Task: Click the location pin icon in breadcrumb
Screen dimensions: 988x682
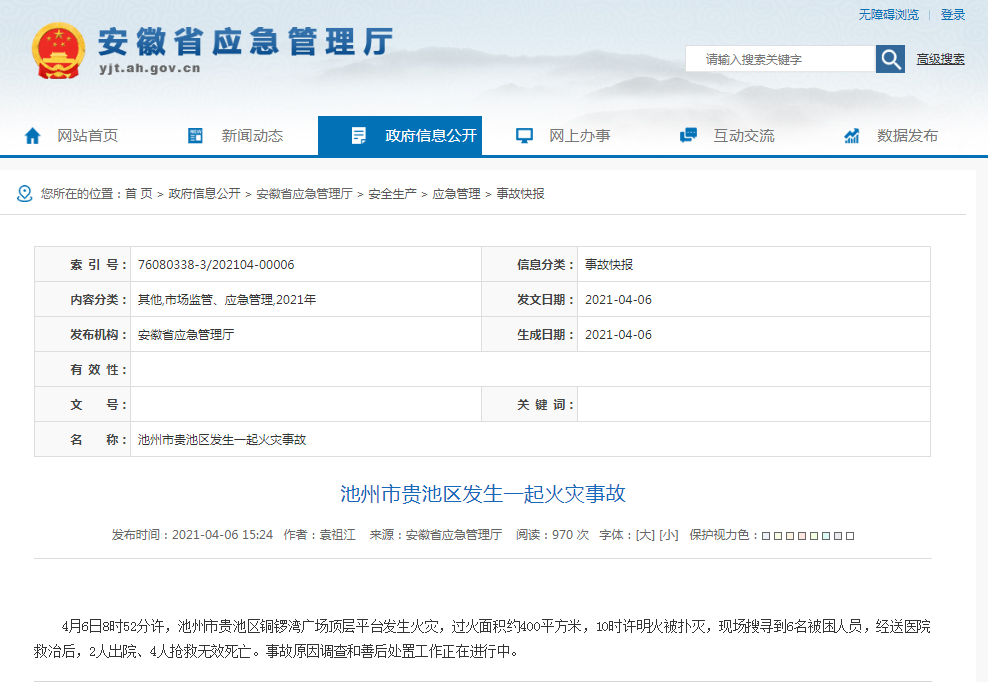Action: pyautogui.click(x=25, y=194)
